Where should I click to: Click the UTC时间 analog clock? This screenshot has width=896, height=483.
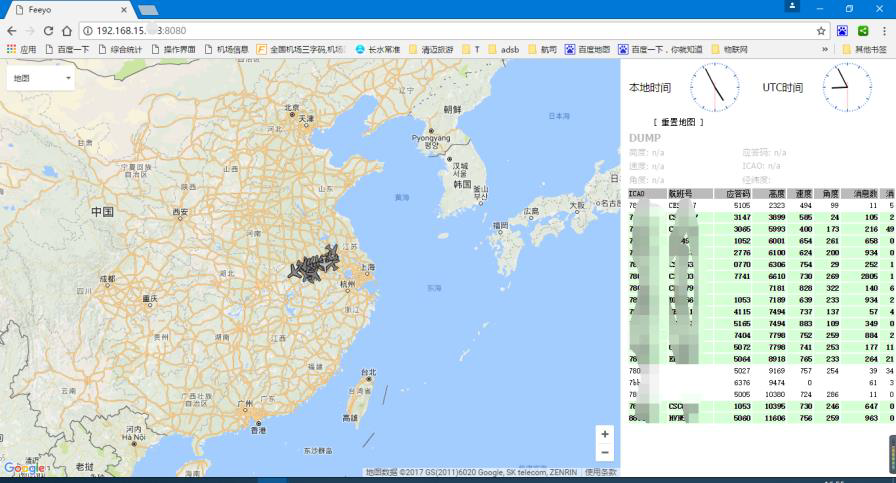(x=847, y=87)
